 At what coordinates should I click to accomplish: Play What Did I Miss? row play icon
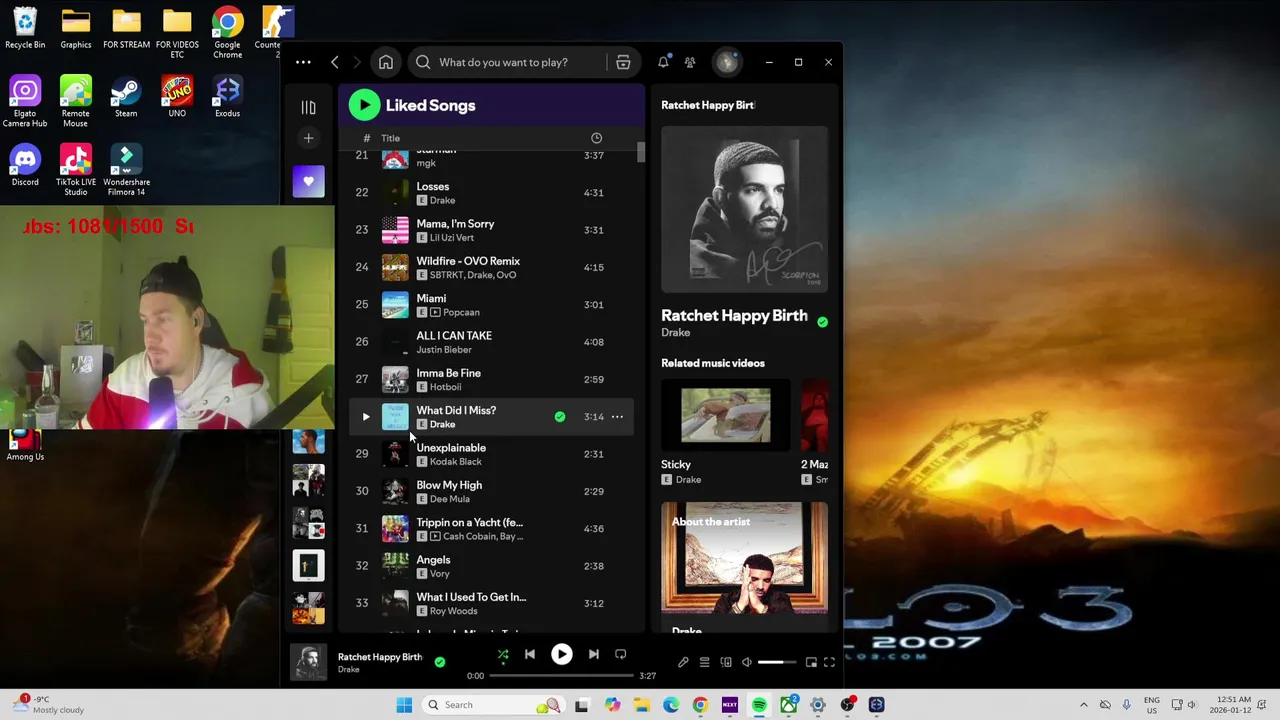(x=365, y=417)
